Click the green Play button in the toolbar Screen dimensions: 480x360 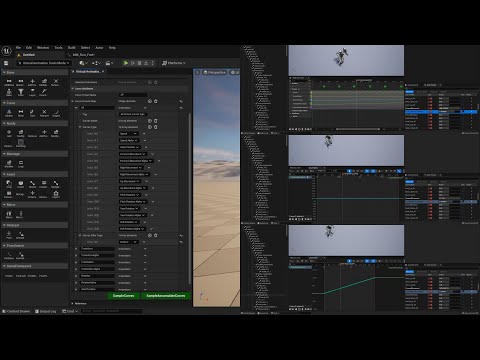126,63
